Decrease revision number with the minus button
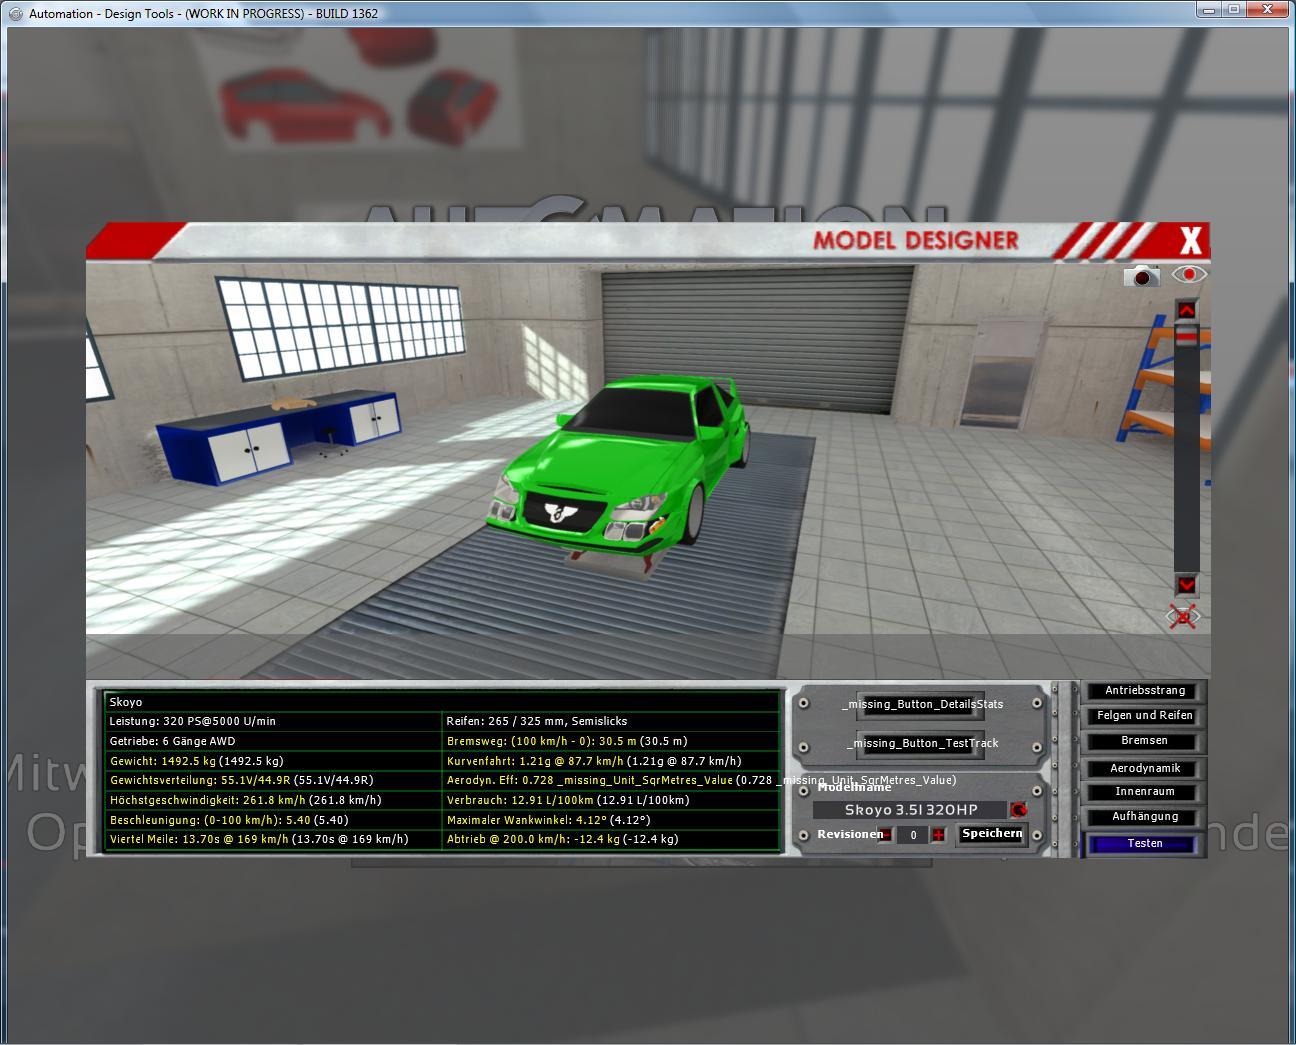Viewport: 1296px width, 1045px height. (886, 835)
